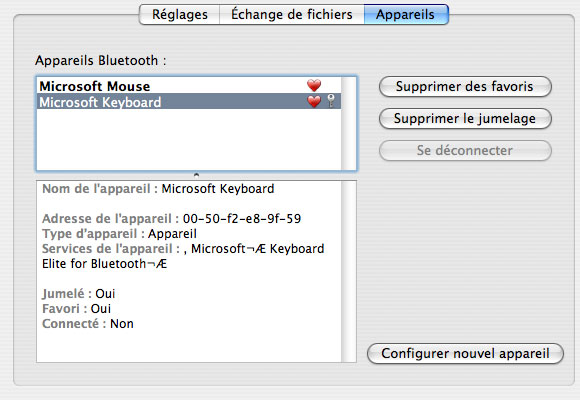Click the favorite heart icon for Microsoft Keyboard

(314, 101)
